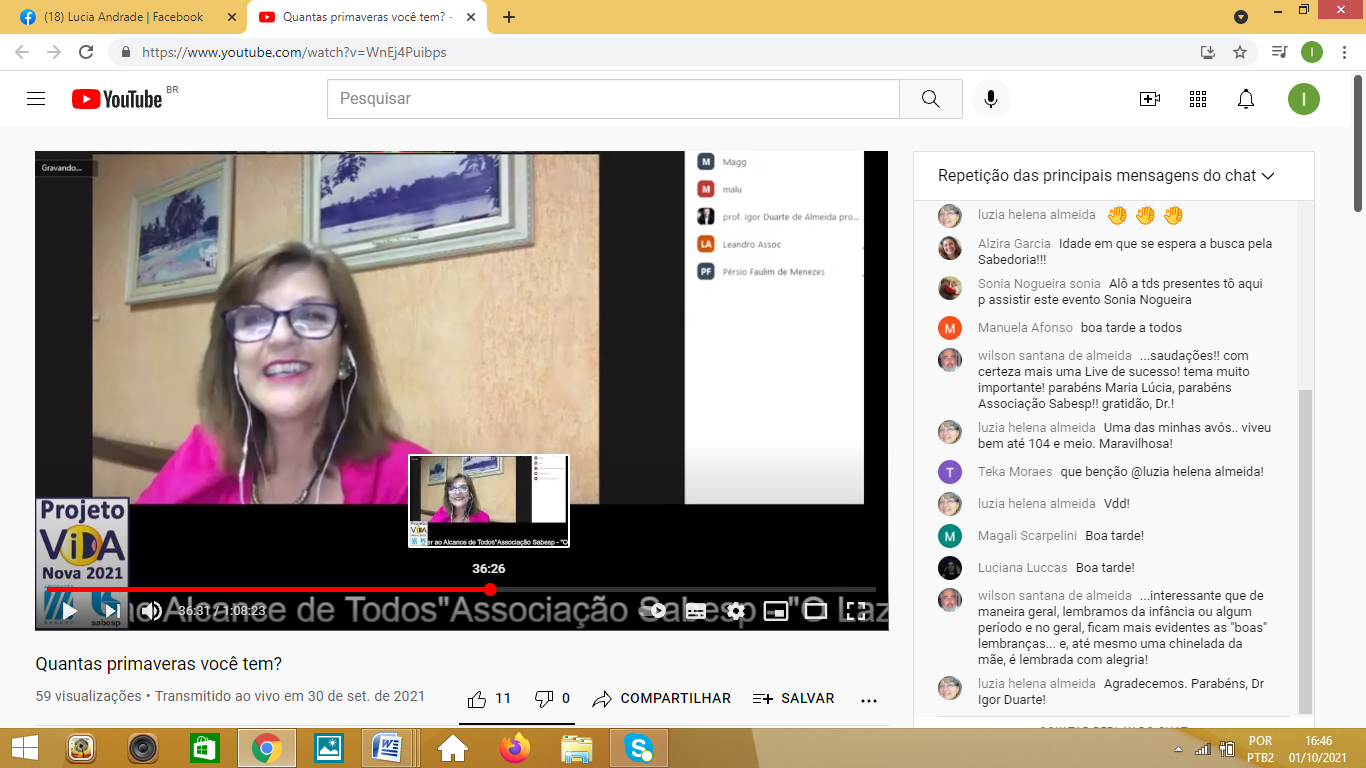Seek in the unplayed grey timeline portion
1366x768 pixels.
click(x=686, y=589)
